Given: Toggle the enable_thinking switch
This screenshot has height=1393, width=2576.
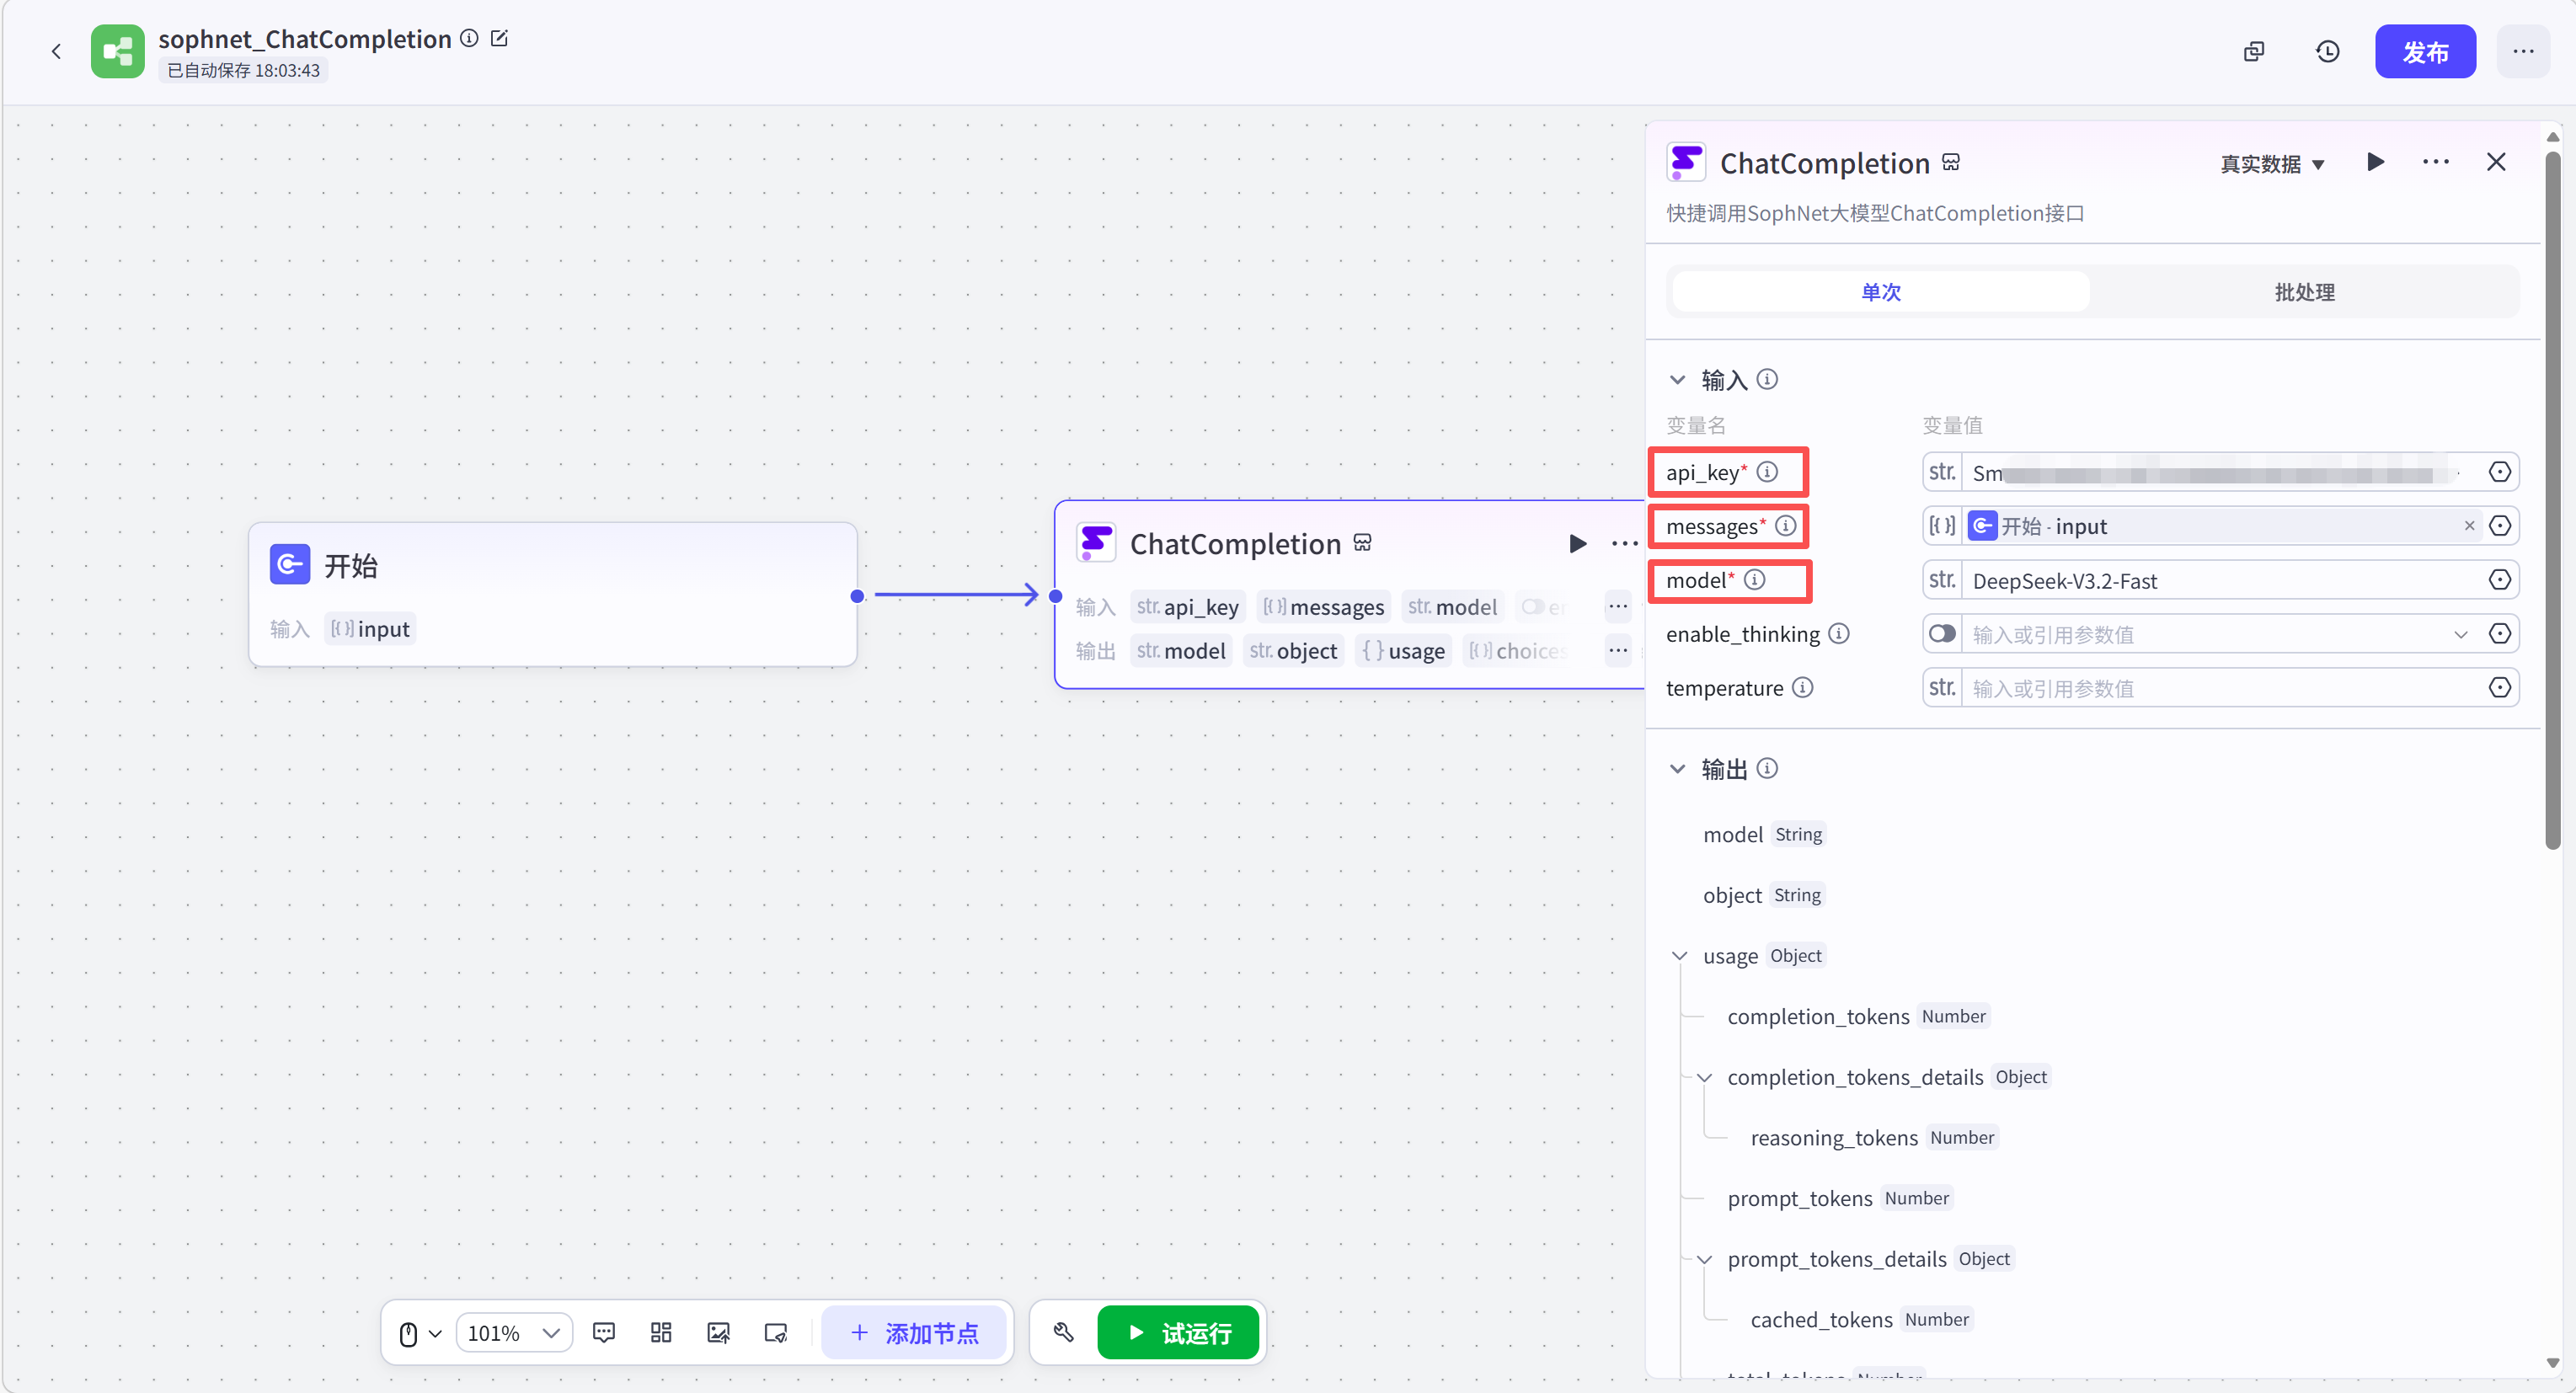Looking at the screenshot, I should (1941, 634).
